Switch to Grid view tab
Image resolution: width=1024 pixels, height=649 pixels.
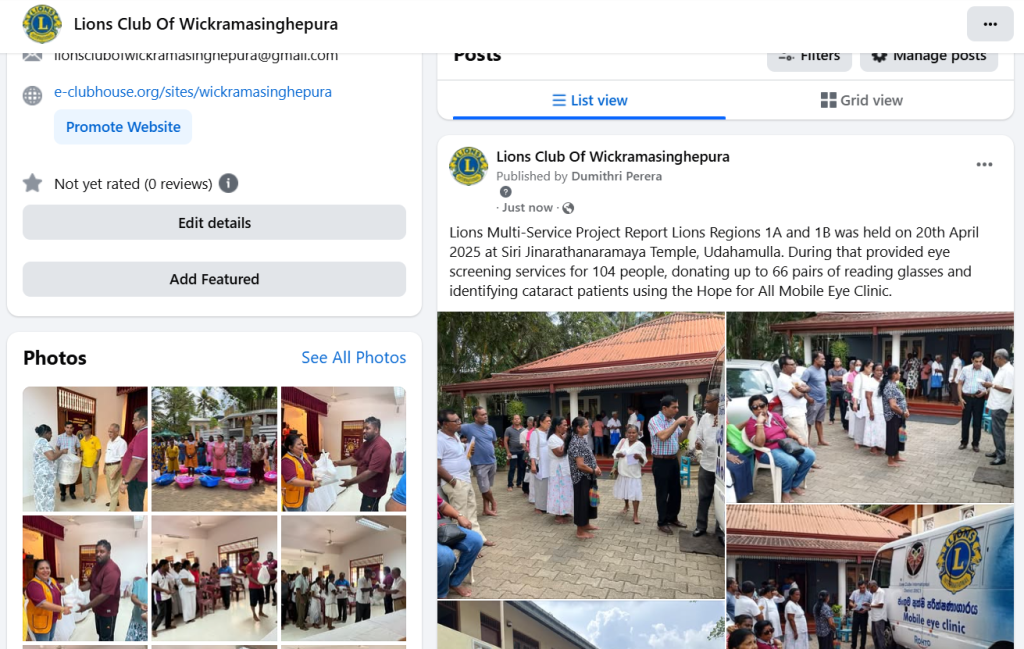point(862,101)
